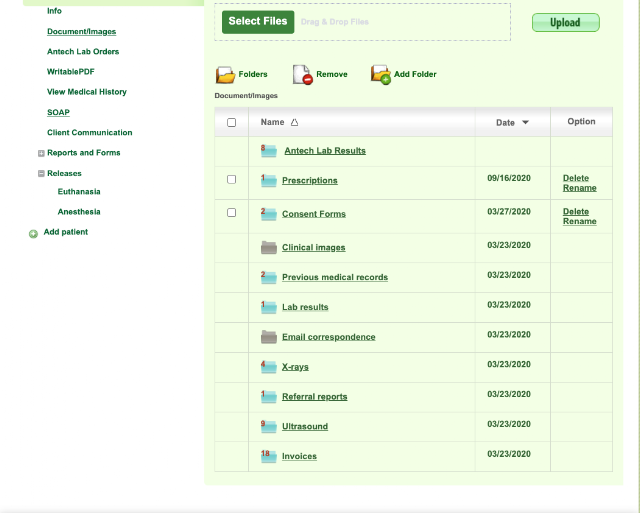Click the Lab results folder icon
This screenshot has width=640, height=513.
tap(269, 307)
